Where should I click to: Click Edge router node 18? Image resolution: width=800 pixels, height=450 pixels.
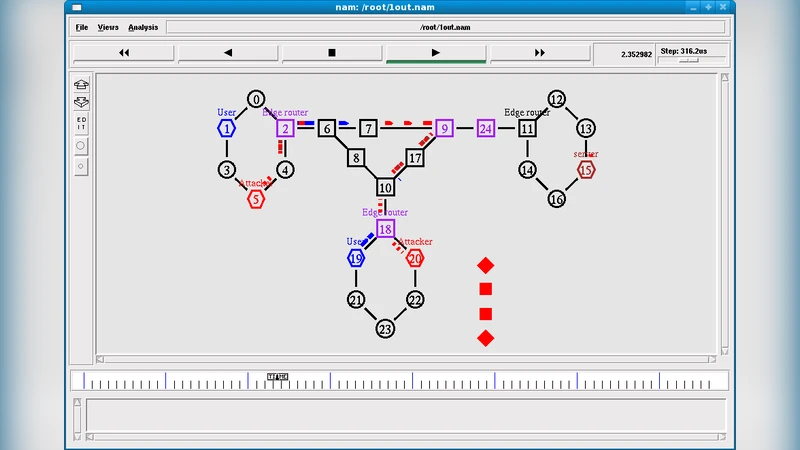point(386,229)
